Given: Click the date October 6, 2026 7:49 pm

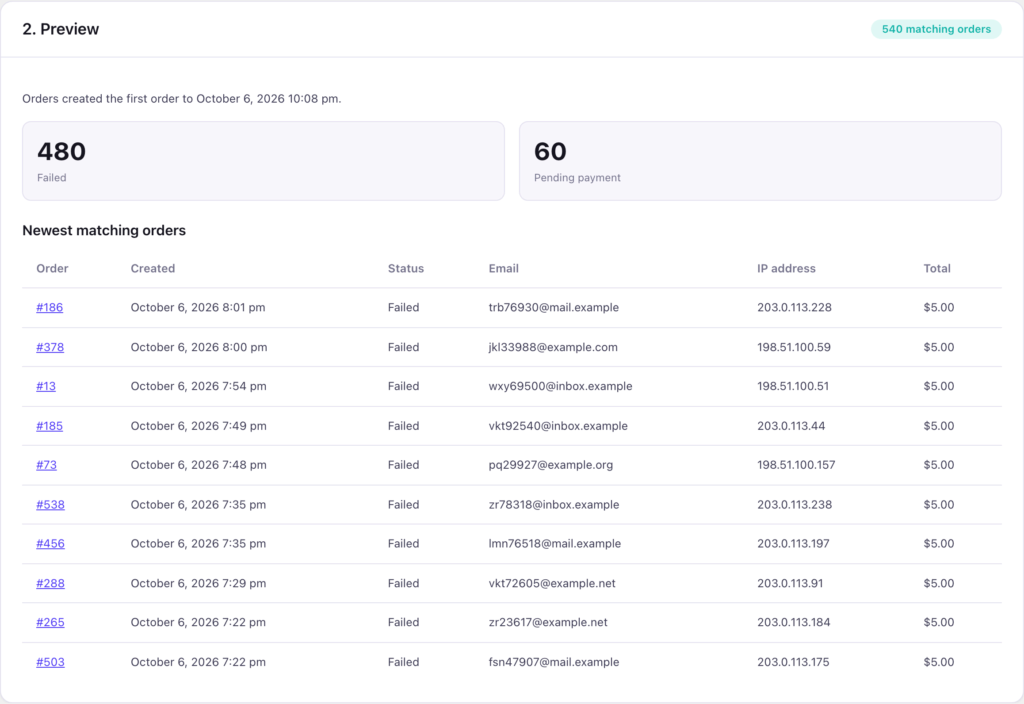Looking at the screenshot, I should click(x=199, y=426).
